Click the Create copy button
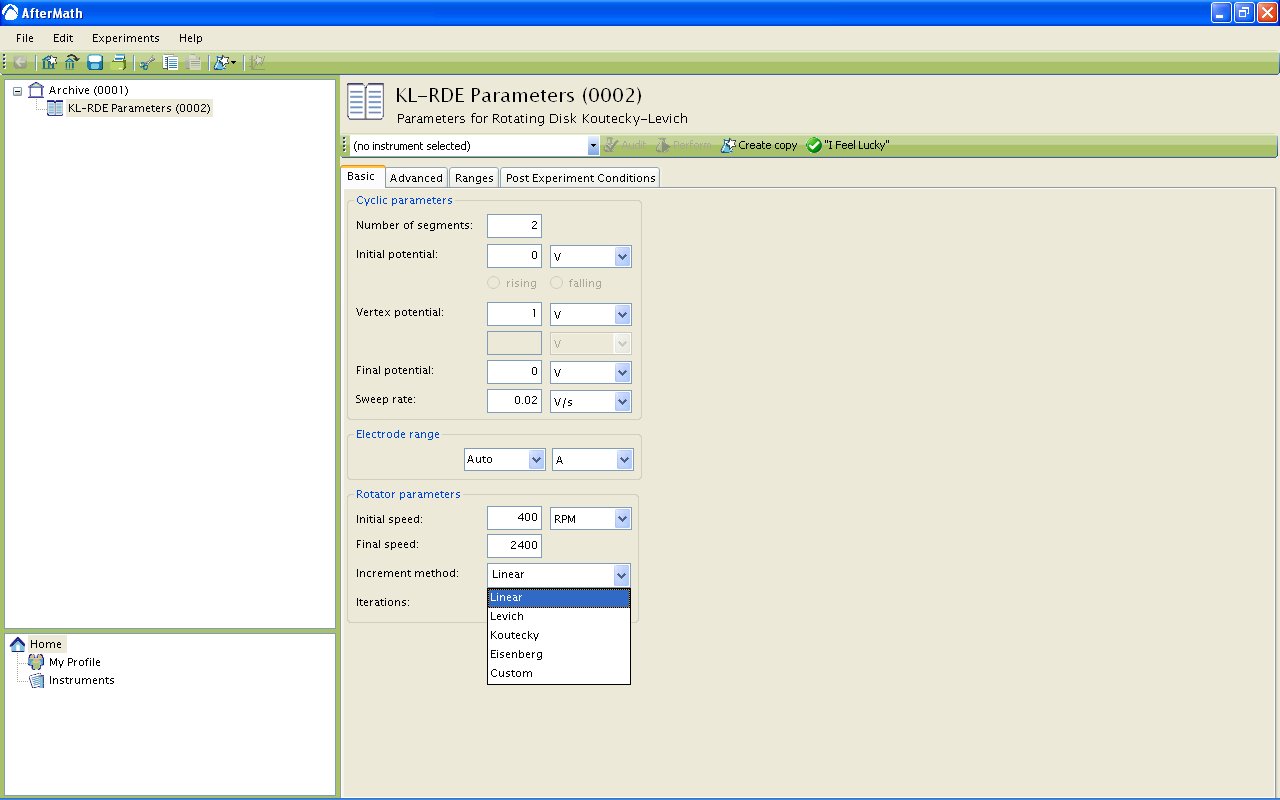The image size is (1280, 800). coord(759,146)
